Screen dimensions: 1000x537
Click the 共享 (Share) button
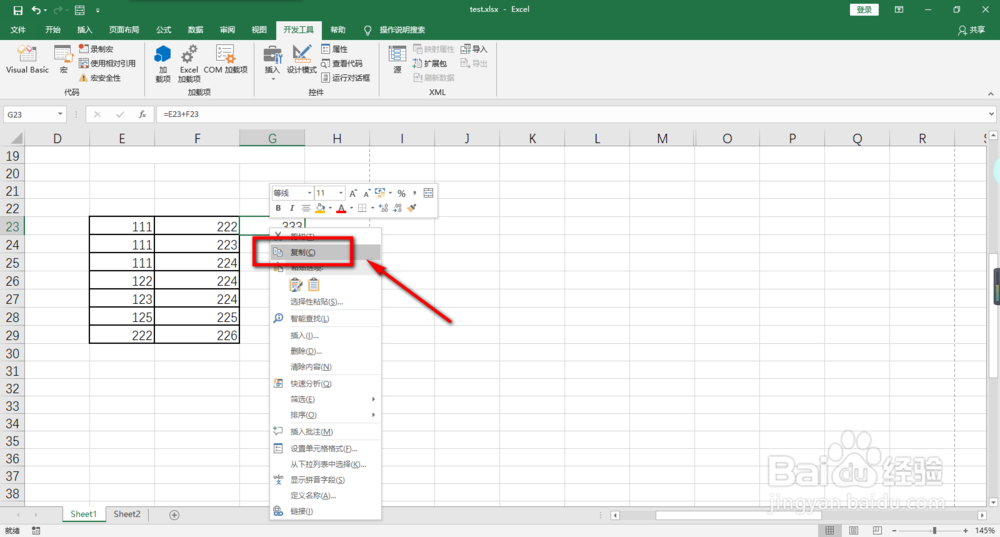(x=971, y=30)
